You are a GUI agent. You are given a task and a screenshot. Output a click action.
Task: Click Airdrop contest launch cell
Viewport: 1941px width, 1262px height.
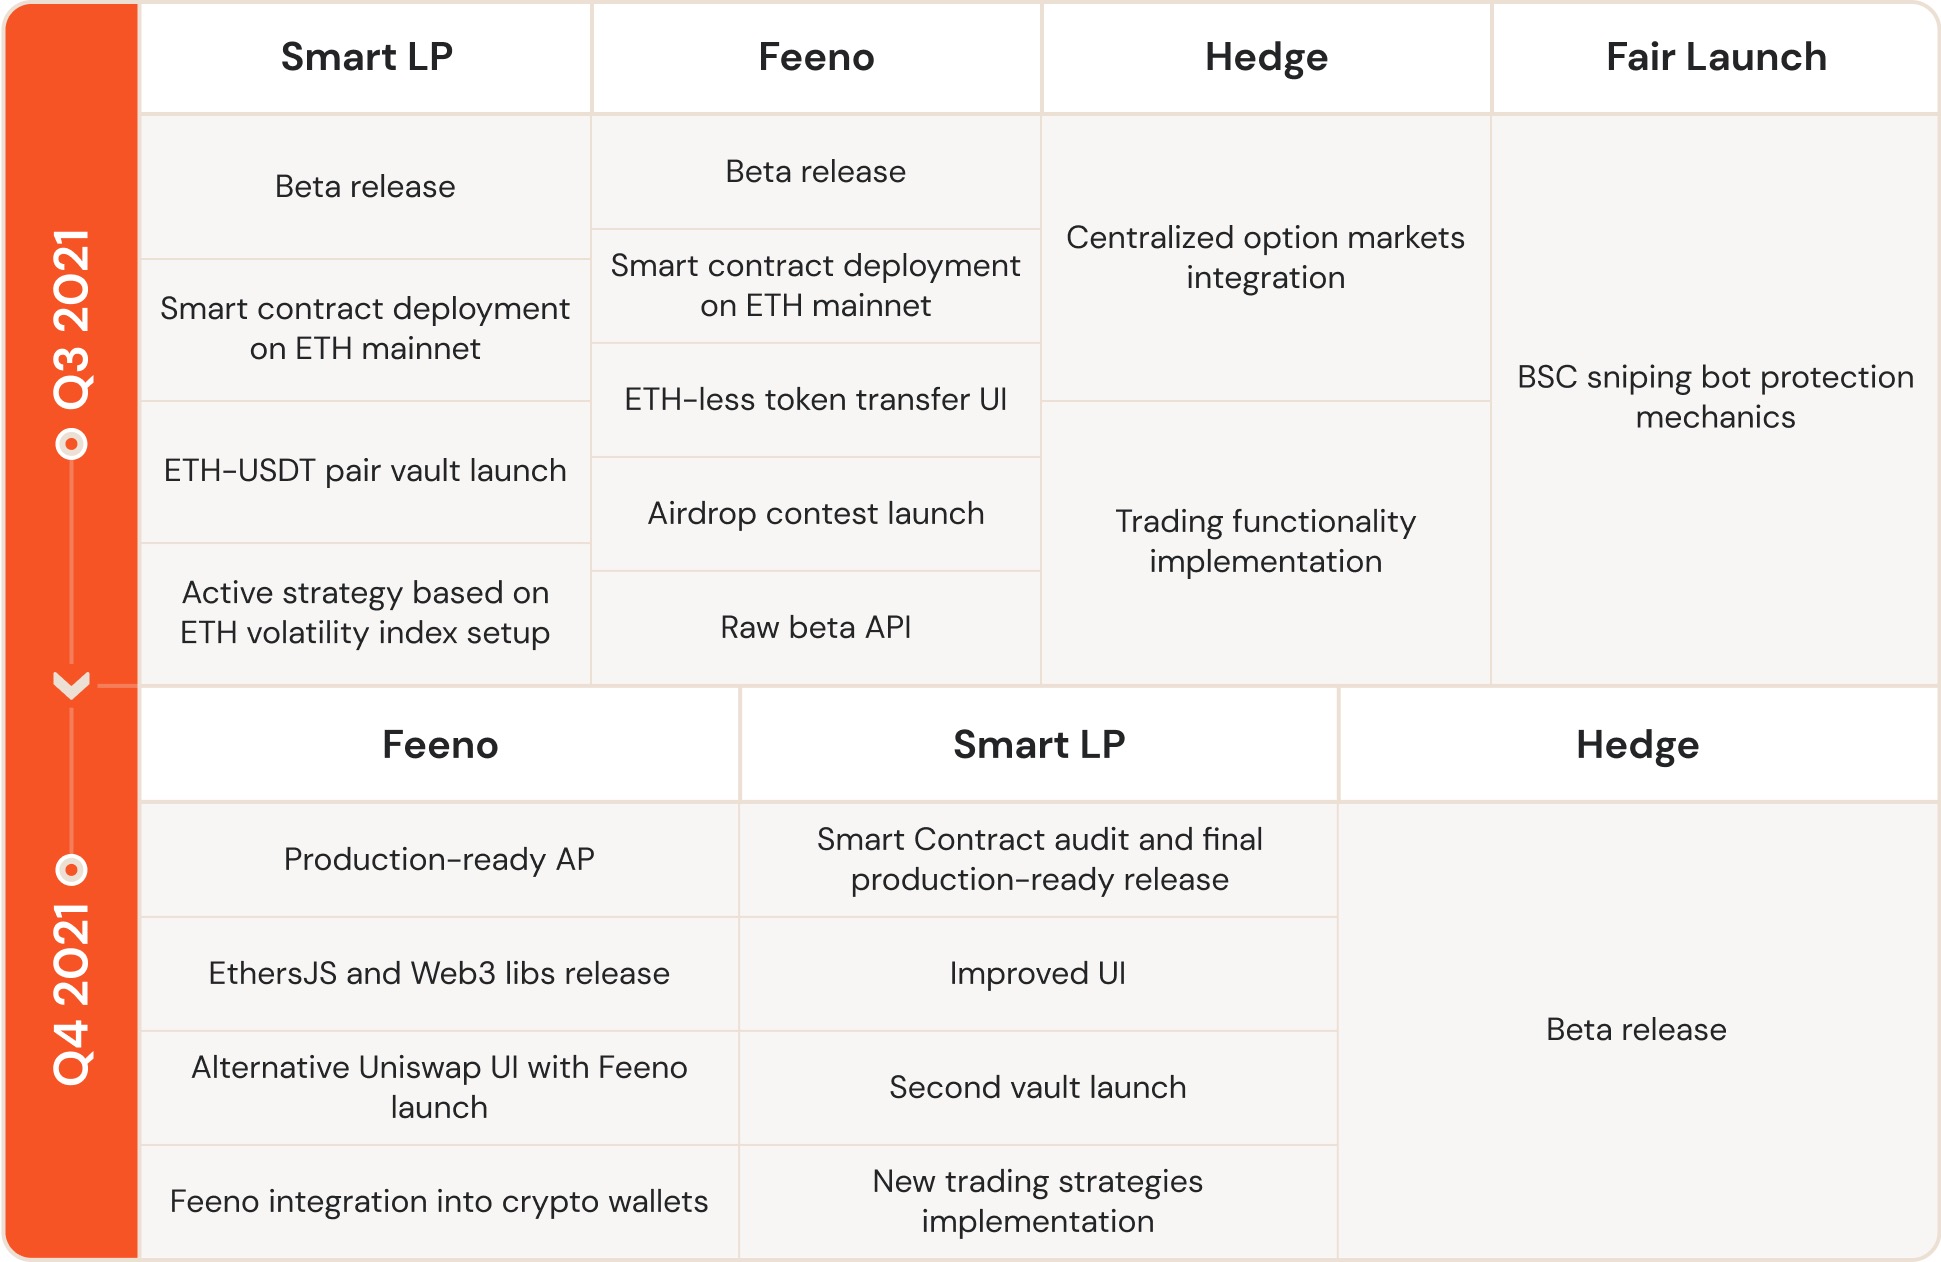816,514
